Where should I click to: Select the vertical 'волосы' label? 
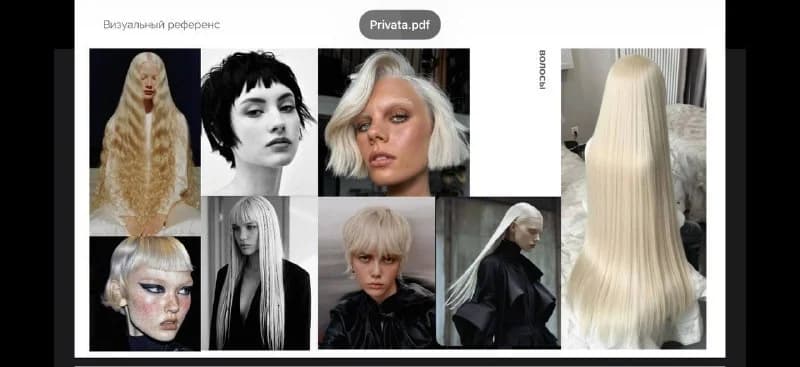[542, 69]
